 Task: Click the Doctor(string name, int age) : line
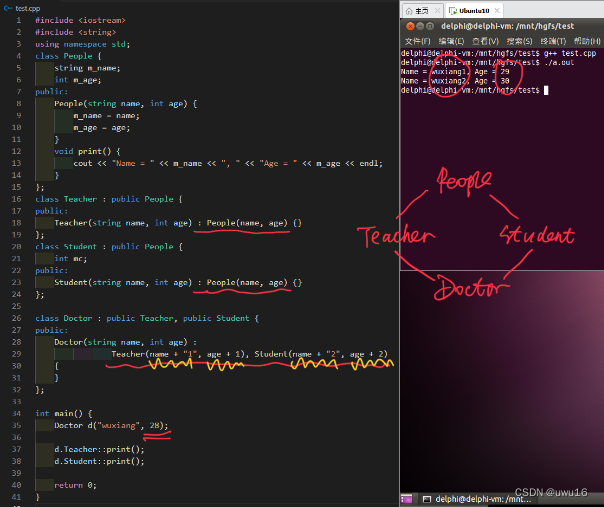(x=125, y=342)
